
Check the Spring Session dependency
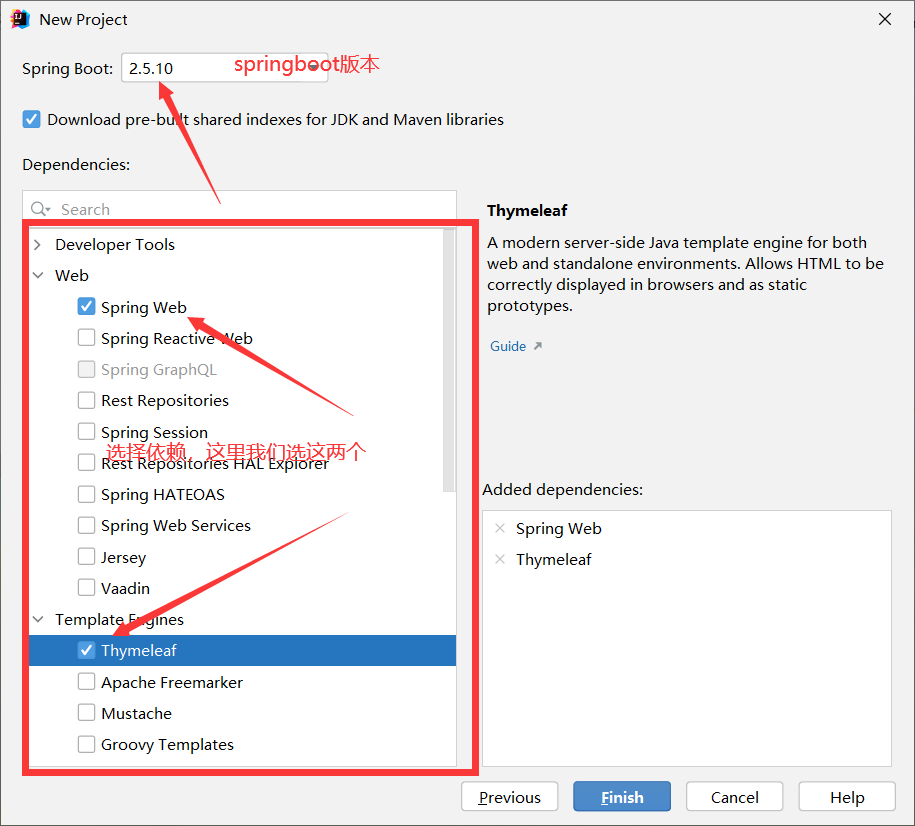coord(86,431)
